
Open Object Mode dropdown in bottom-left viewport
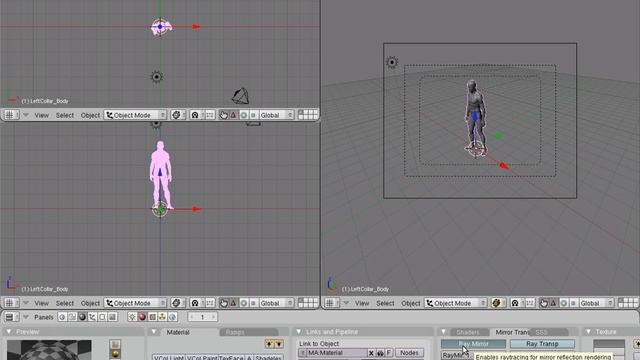[136, 303]
